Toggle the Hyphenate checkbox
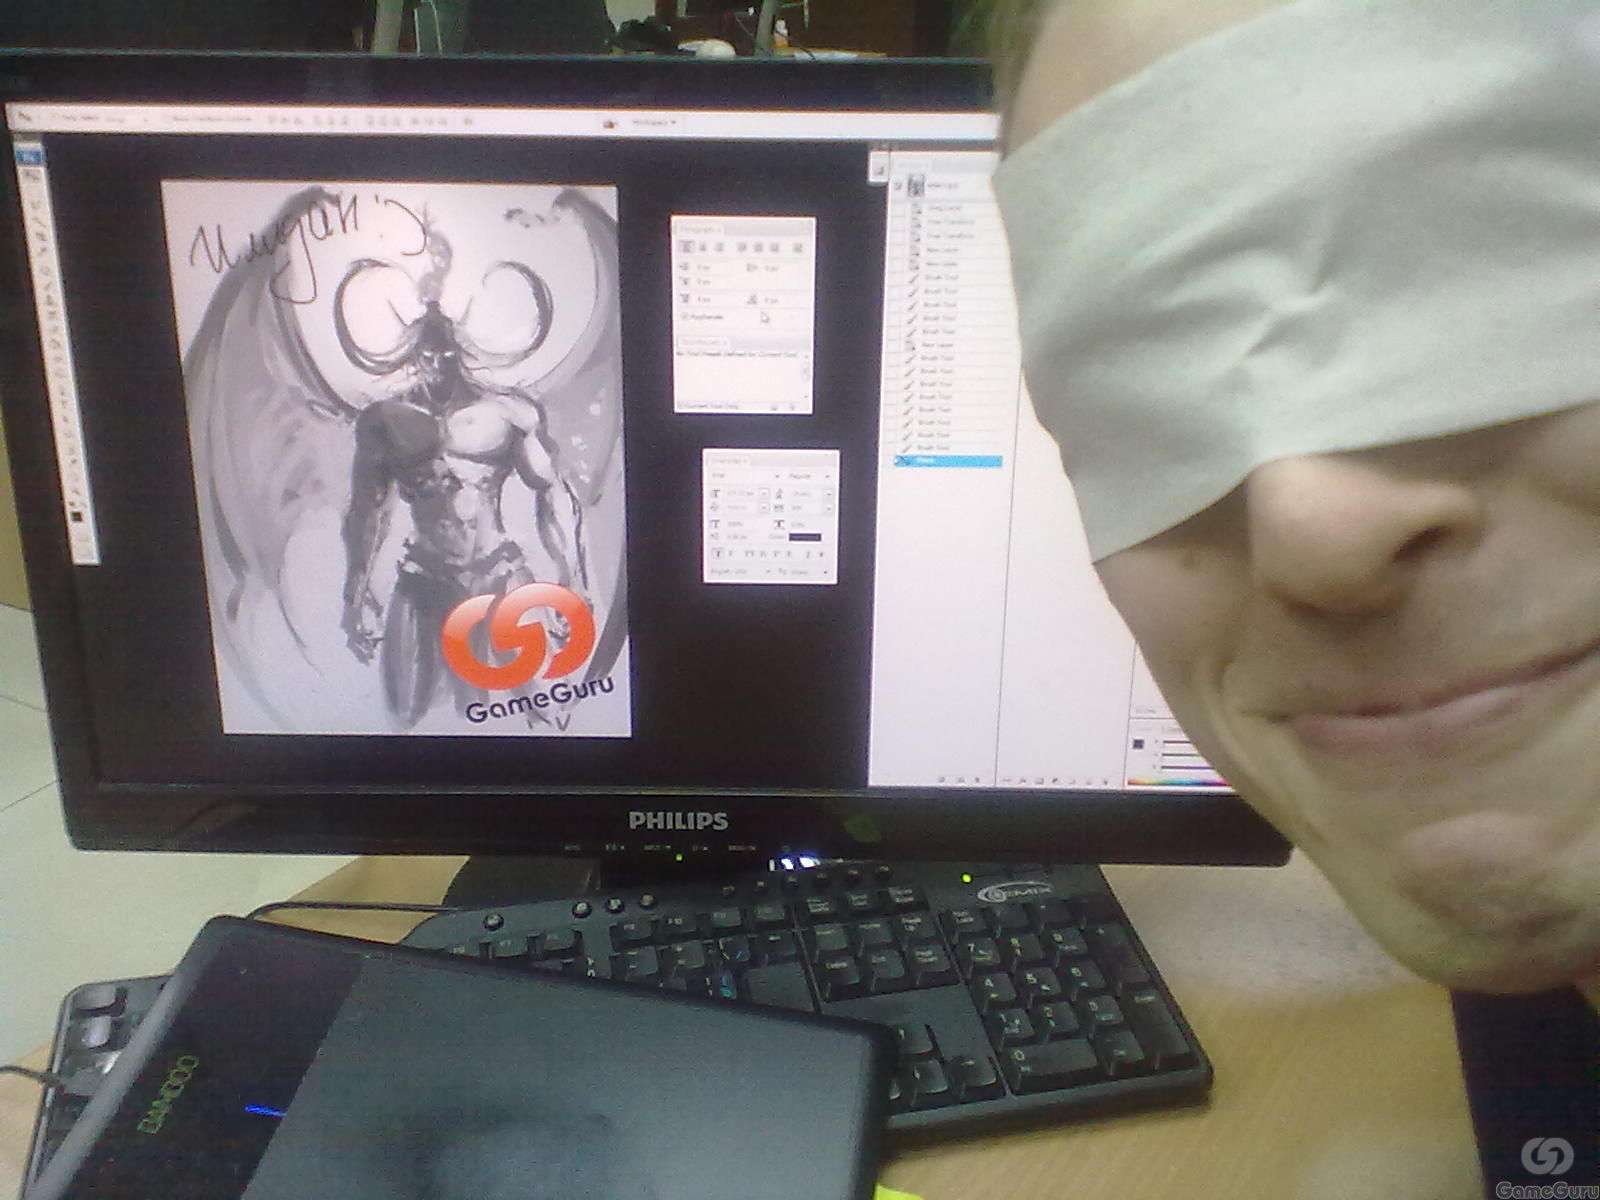1600x1200 pixels. coord(684,316)
